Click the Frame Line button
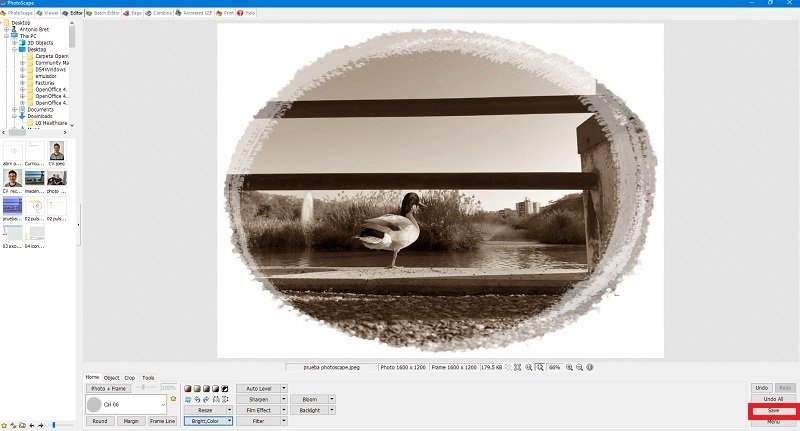800x431 pixels. click(162, 421)
